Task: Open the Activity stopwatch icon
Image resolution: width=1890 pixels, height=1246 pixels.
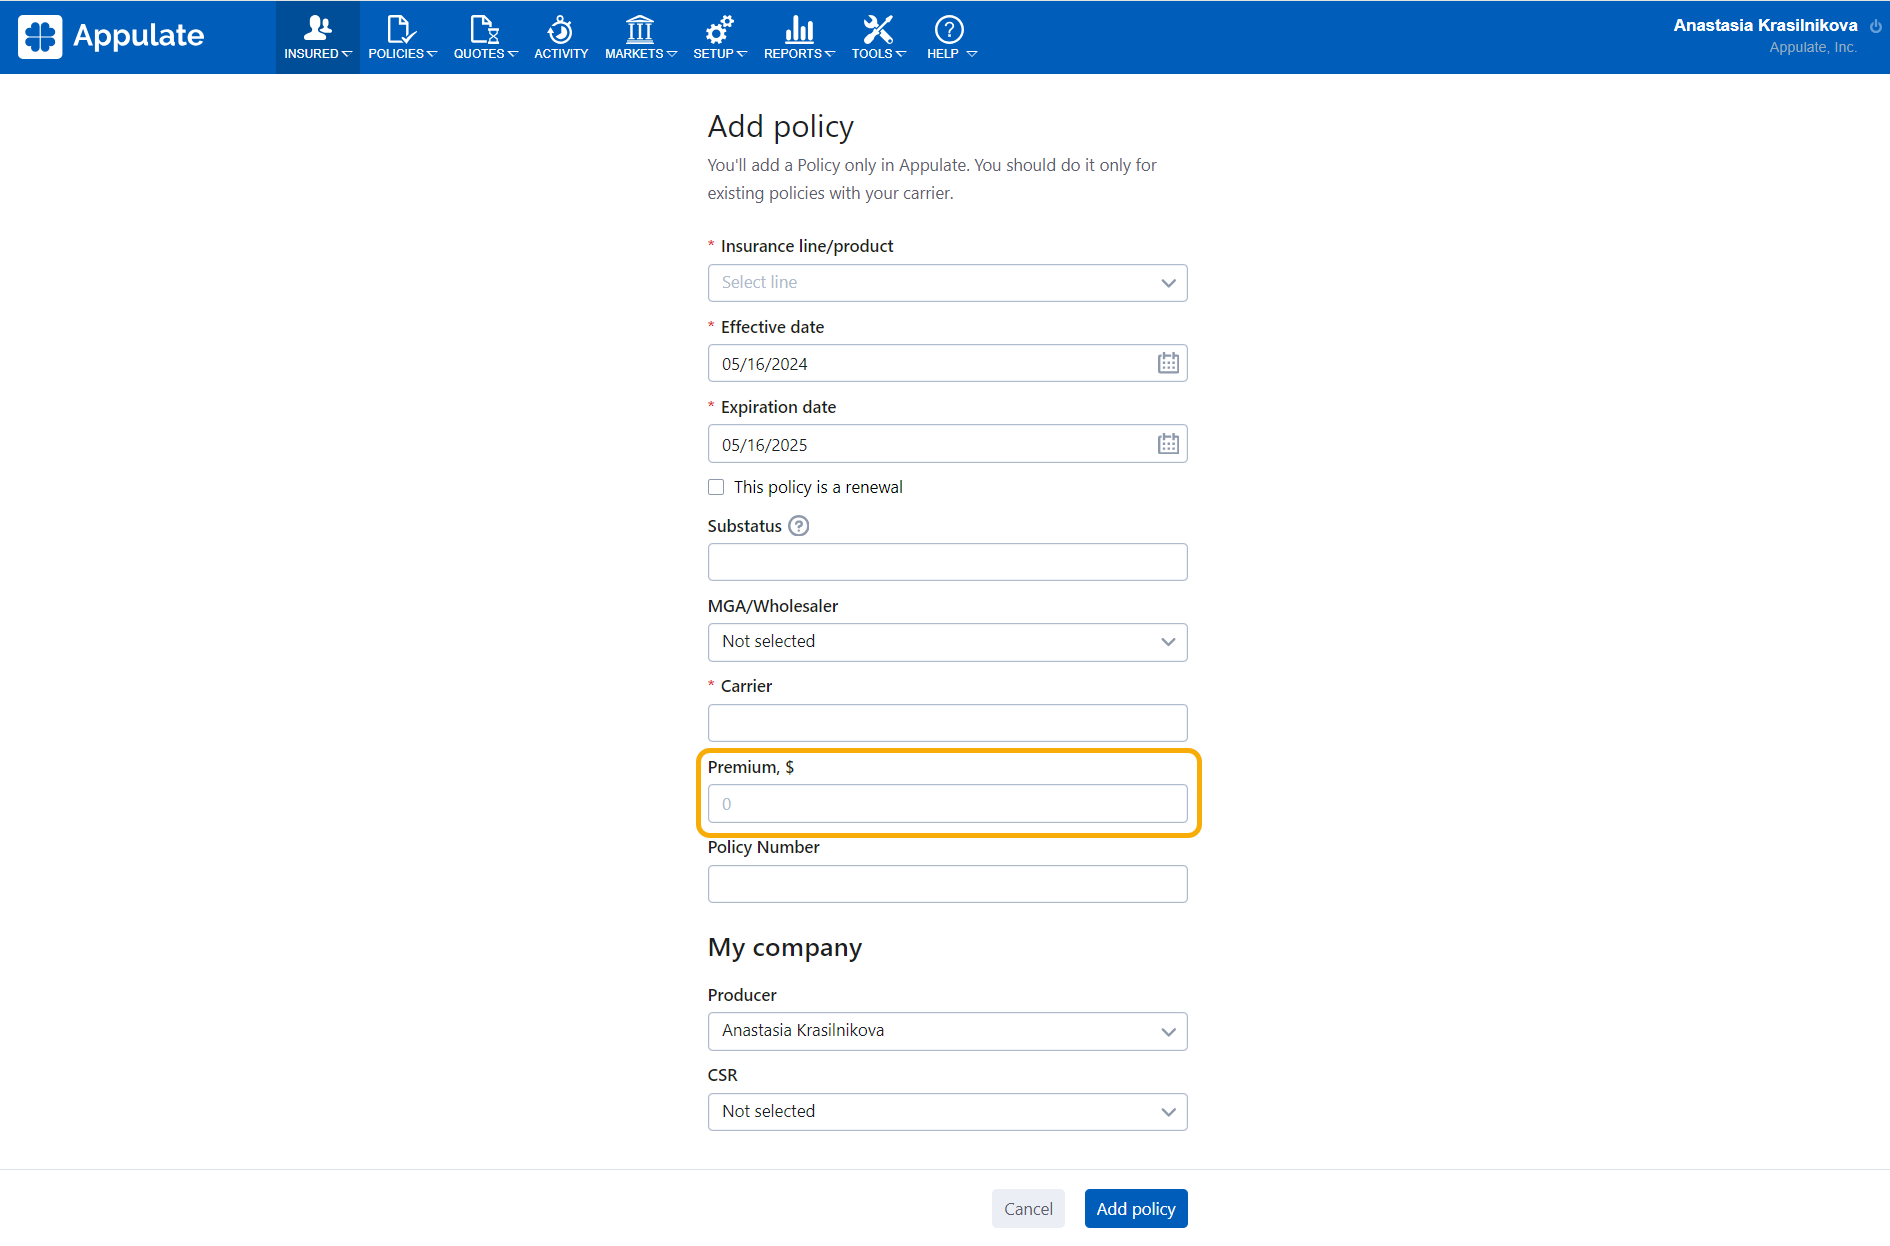Action: pyautogui.click(x=560, y=30)
